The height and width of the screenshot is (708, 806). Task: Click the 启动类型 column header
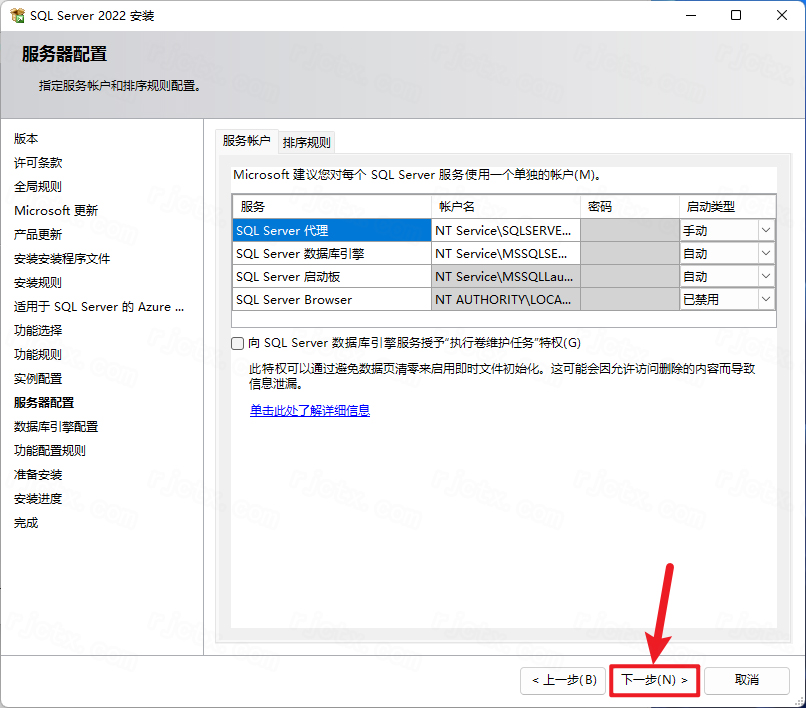coord(727,207)
